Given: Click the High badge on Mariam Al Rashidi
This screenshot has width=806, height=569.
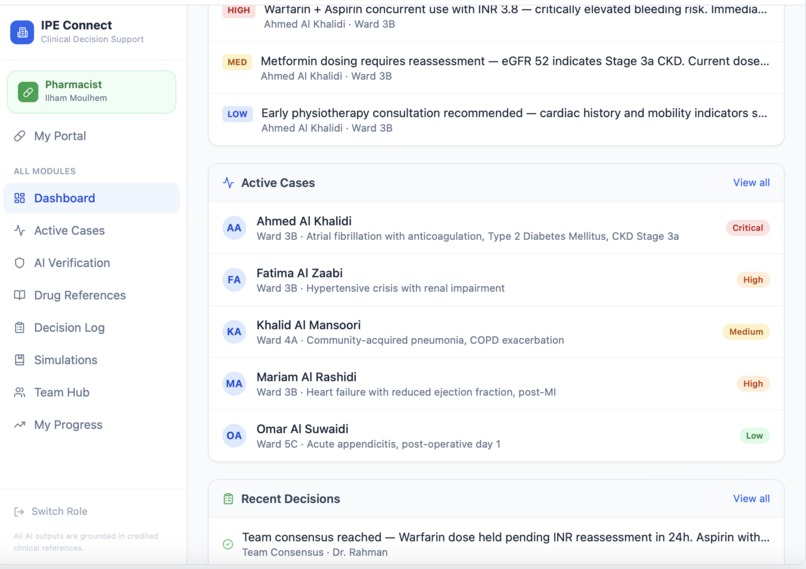Looking at the screenshot, I should (x=753, y=384).
